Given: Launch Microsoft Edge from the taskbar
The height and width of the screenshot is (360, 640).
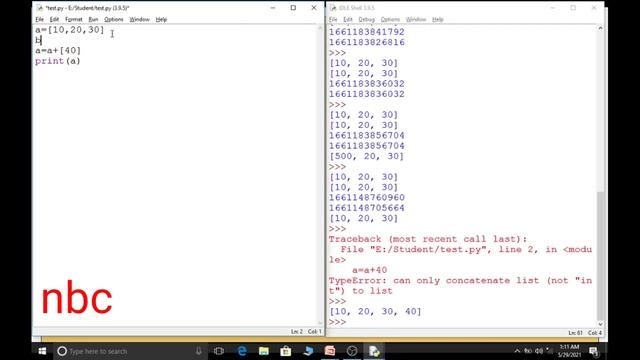Looking at the screenshot, I should (242, 351).
